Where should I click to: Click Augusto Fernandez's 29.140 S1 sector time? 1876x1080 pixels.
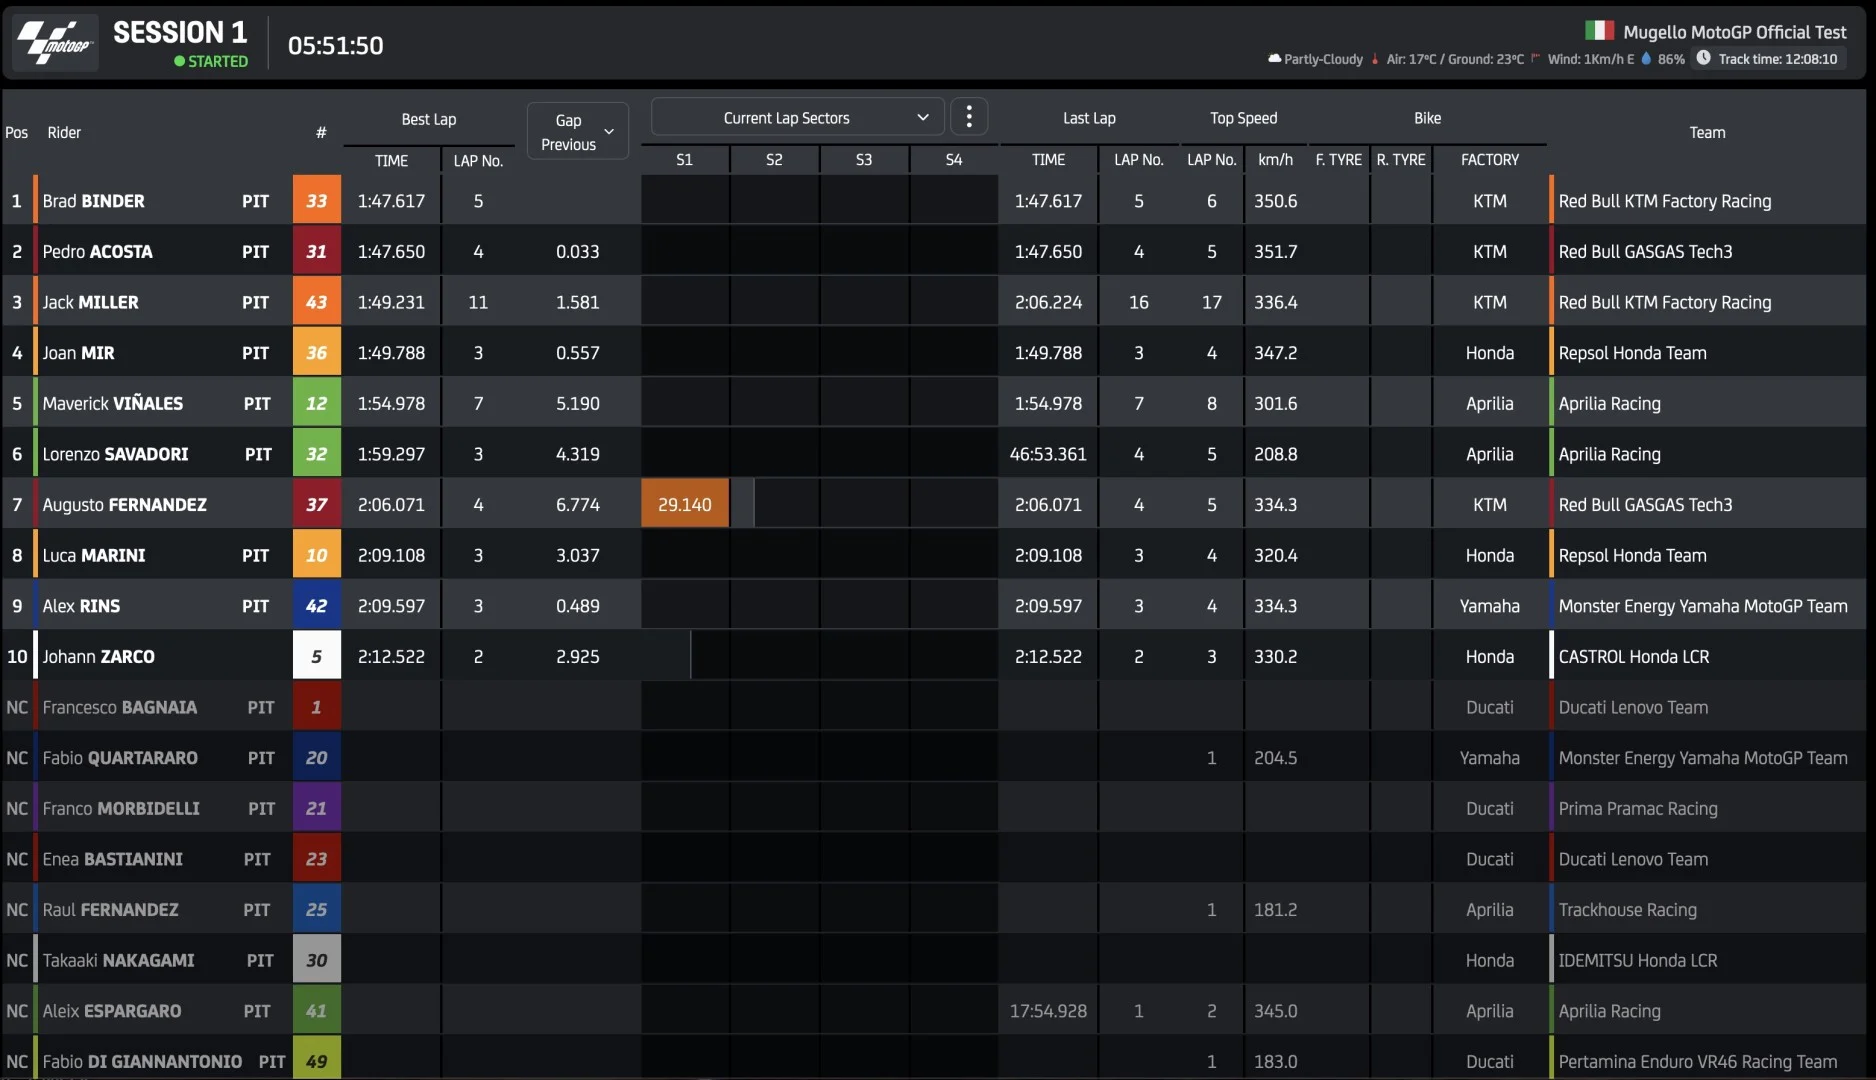[x=685, y=505]
